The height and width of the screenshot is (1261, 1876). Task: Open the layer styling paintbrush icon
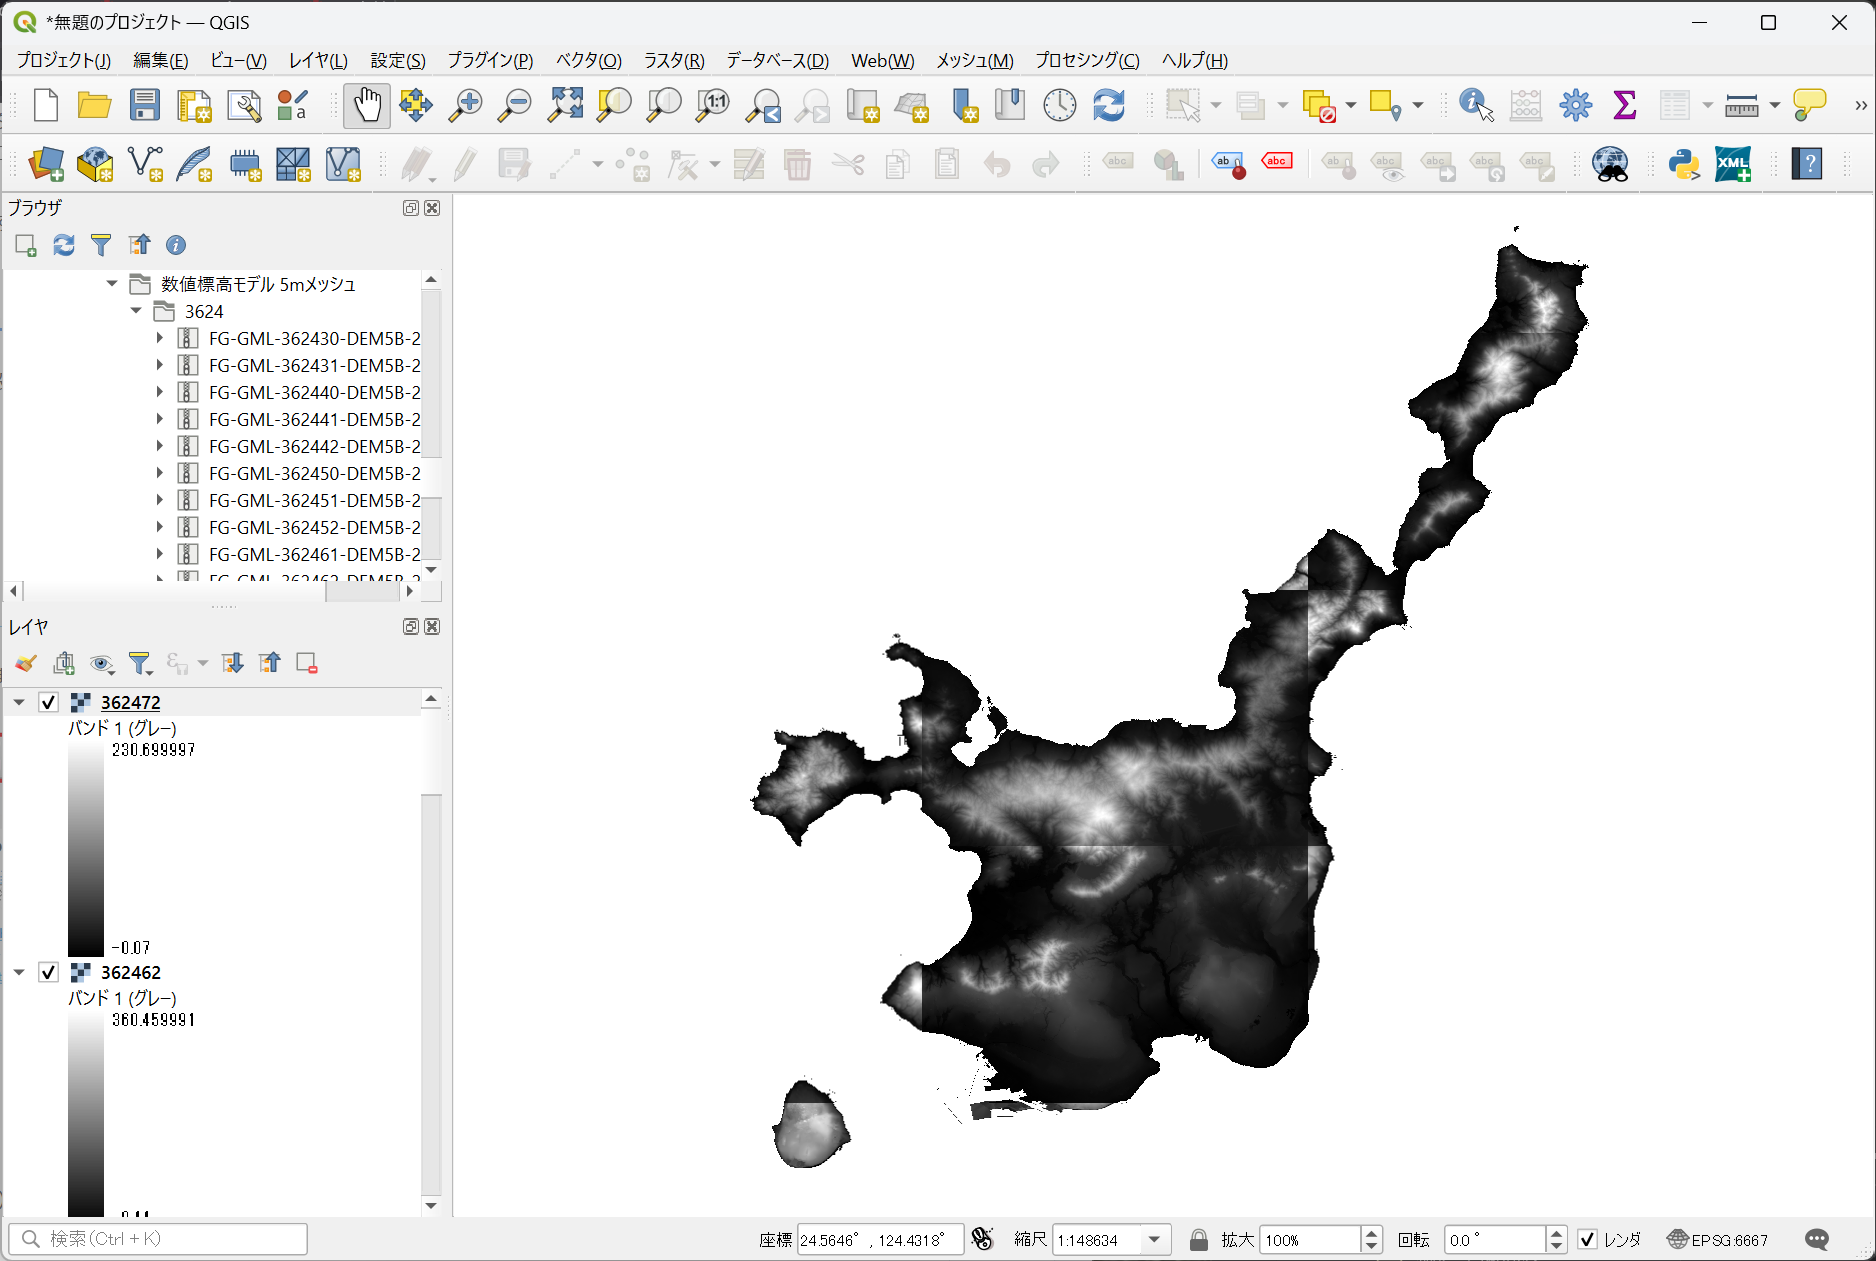pos(26,663)
